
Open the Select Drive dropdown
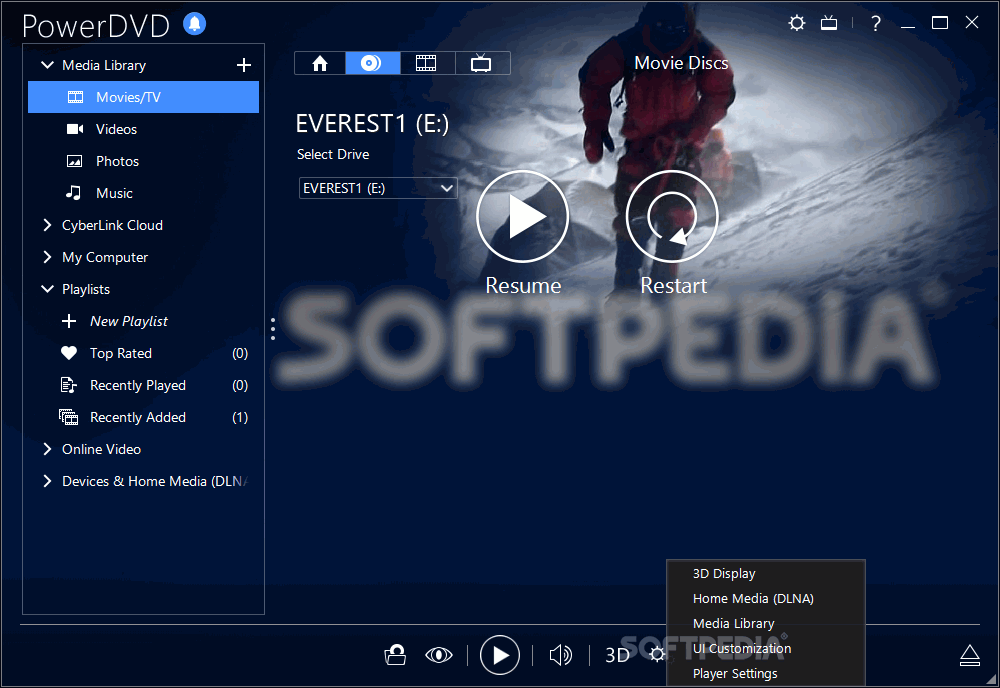pyautogui.click(x=378, y=188)
